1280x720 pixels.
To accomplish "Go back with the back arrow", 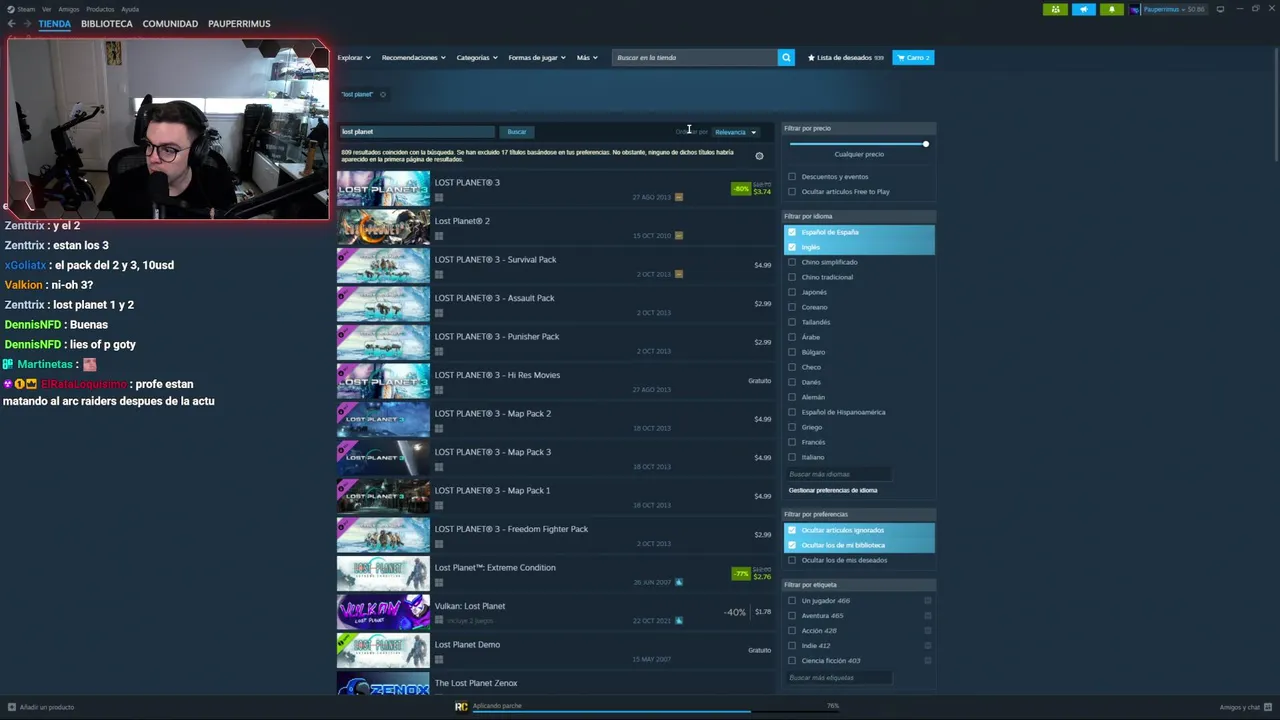I will (x=12, y=23).
